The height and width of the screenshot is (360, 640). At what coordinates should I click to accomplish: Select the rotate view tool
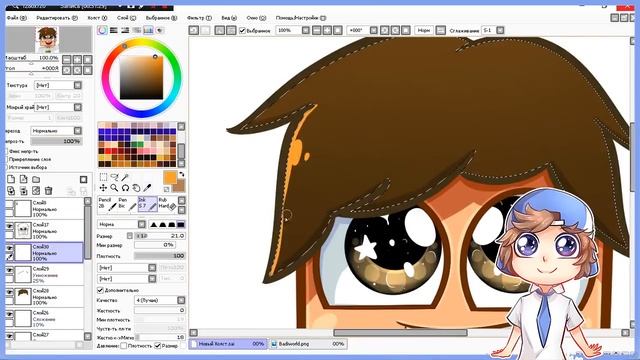coord(125,188)
